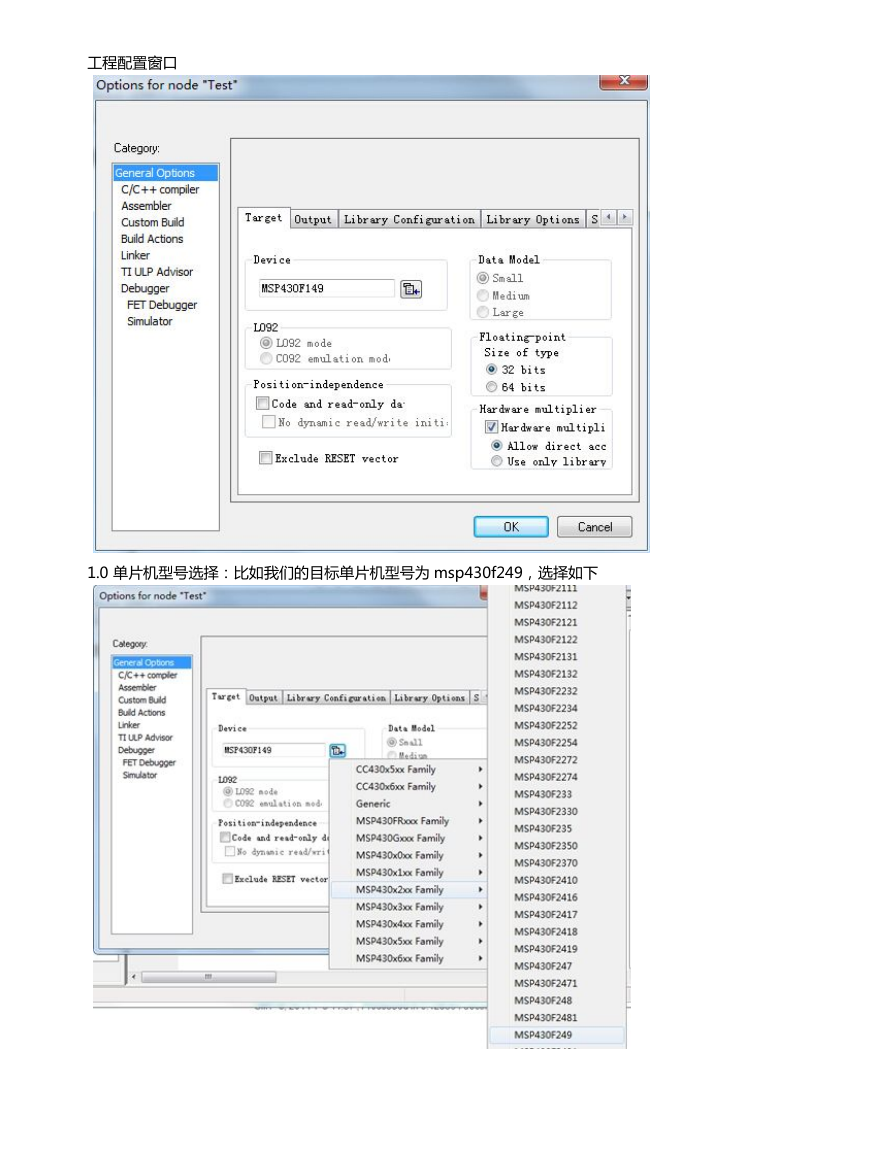
Task: Switch to Output tab in upper dialog
Action: (x=313, y=220)
